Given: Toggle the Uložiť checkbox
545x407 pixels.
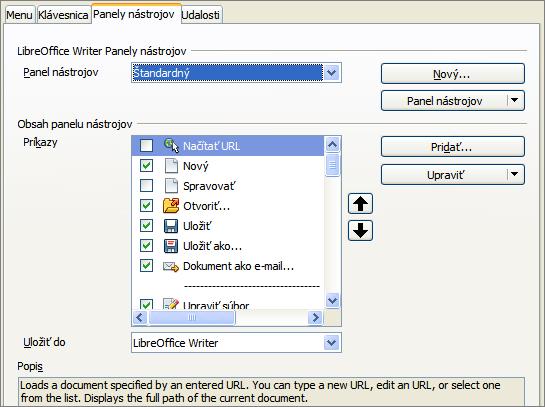Looking at the screenshot, I should click(x=146, y=226).
